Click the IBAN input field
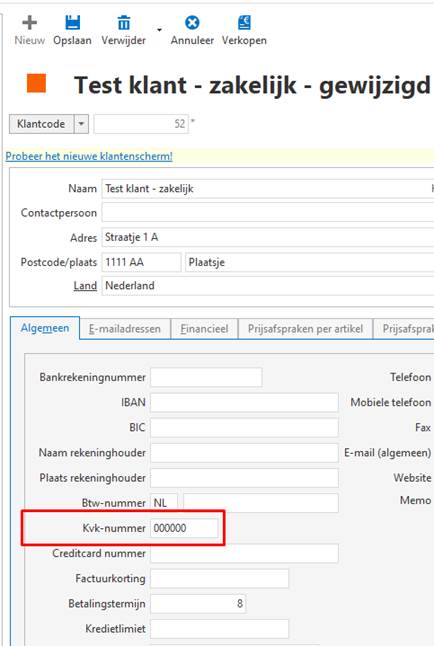Screen dimensions: 434x646 click(x=244, y=402)
